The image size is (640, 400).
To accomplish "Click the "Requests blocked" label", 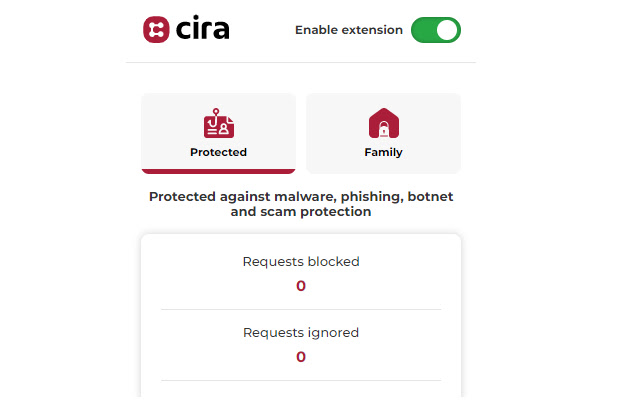I will [301, 262].
